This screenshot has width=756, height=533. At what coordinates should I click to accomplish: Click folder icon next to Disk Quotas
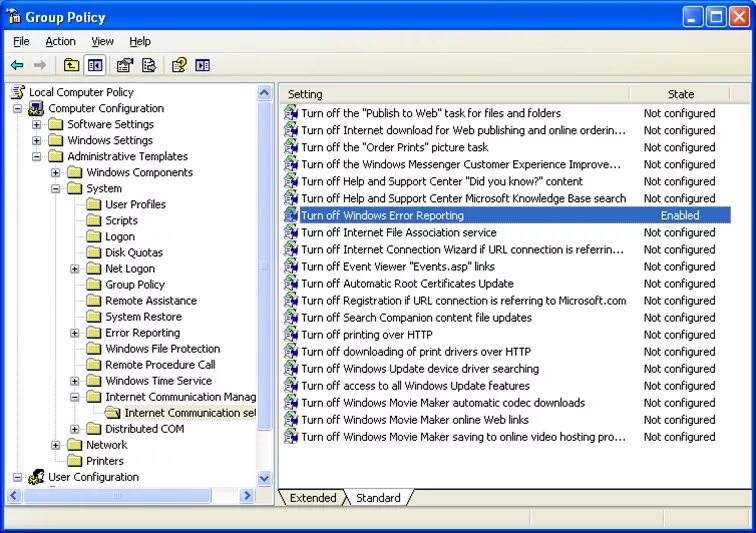click(94, 252)
